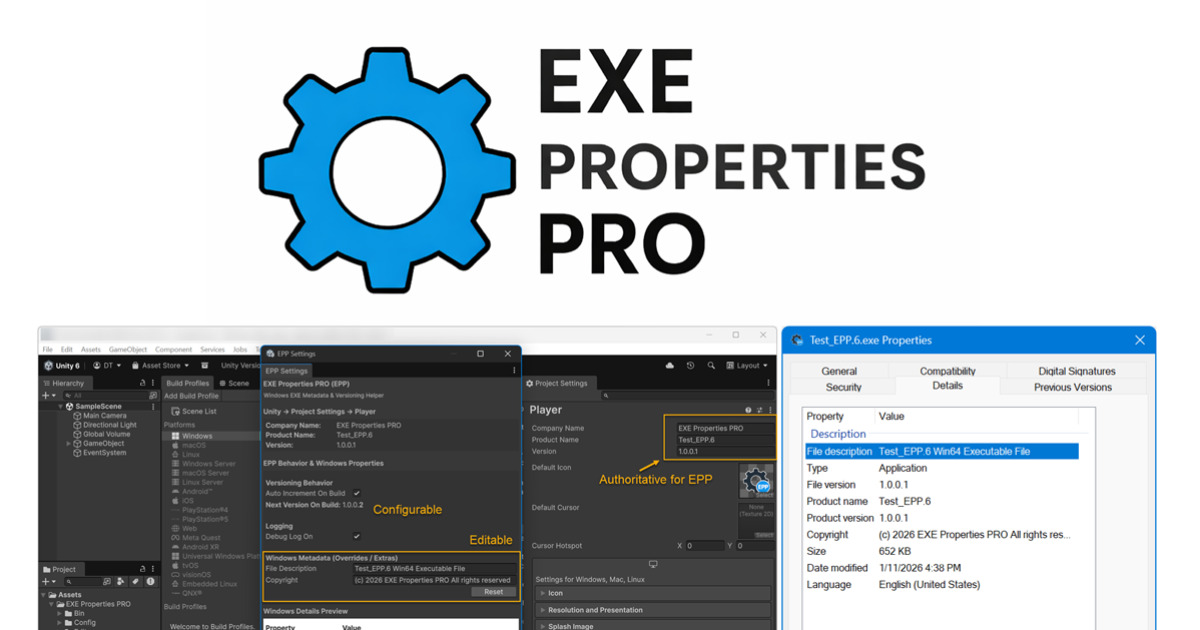Open the Security tab in Properties dialog

click(x=843, y=386)
